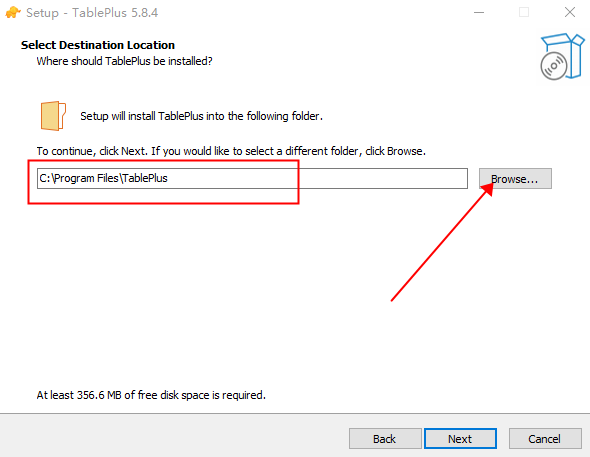Click the installer box and disc graphic
Screen dimensions: 590x457
pos(562,56)
